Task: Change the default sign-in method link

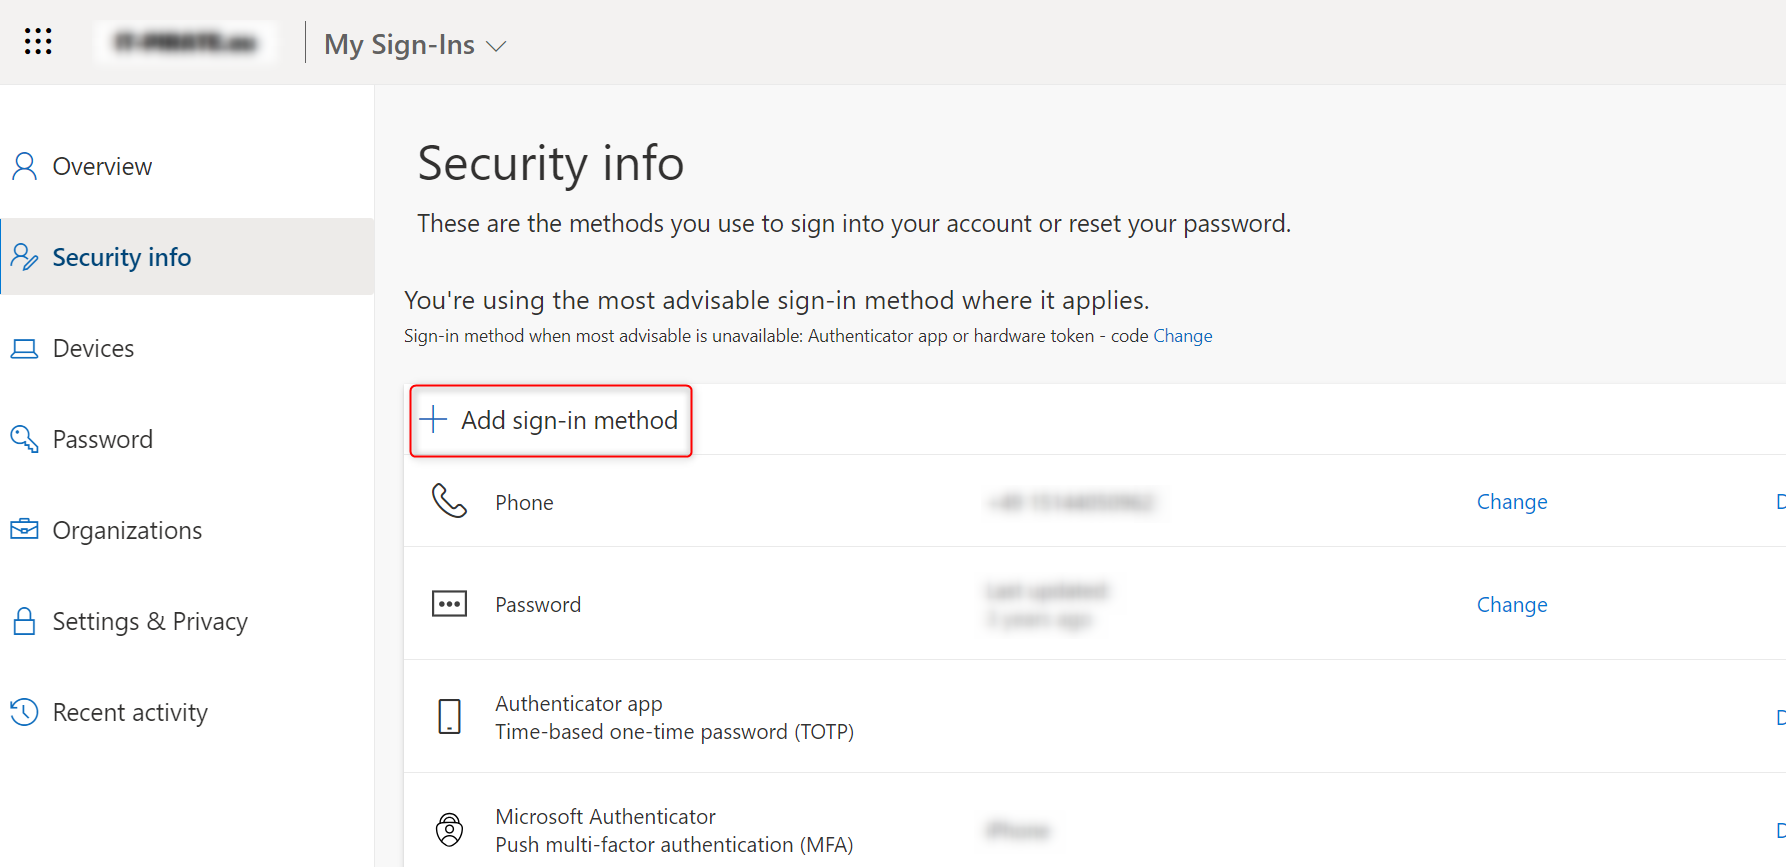Action: point(1182,336)
